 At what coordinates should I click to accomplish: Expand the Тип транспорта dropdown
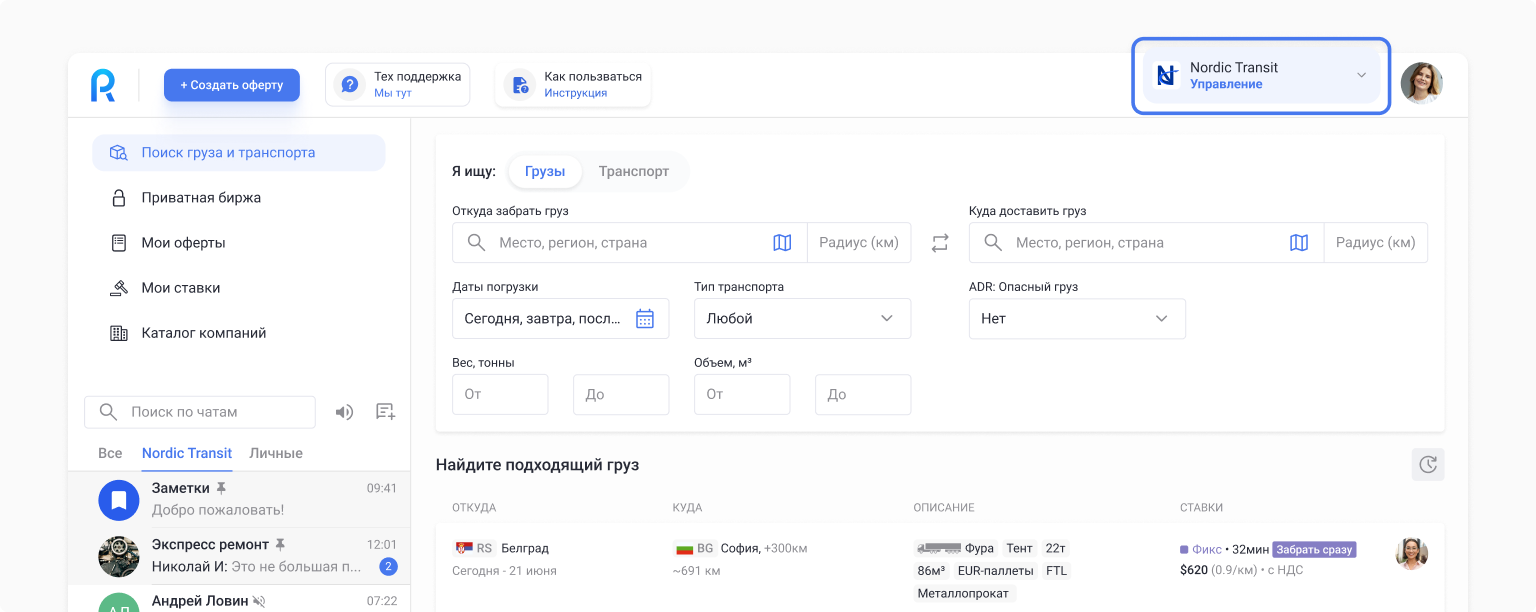point(802,319)
